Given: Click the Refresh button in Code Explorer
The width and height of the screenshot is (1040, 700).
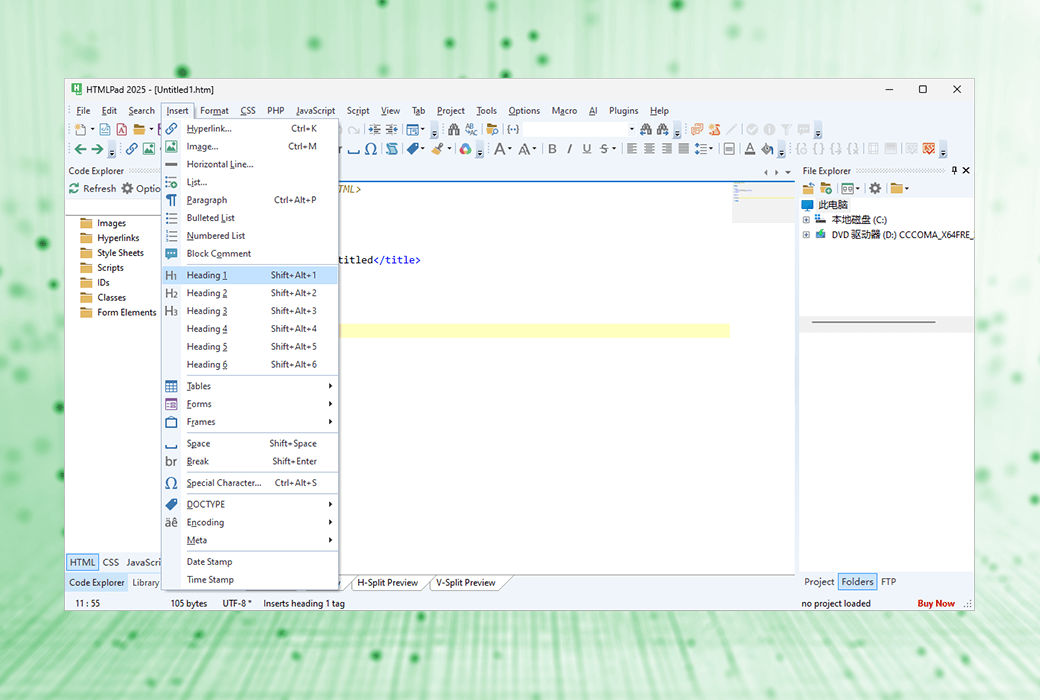Looking at the screenshot, I should (93, 188).
